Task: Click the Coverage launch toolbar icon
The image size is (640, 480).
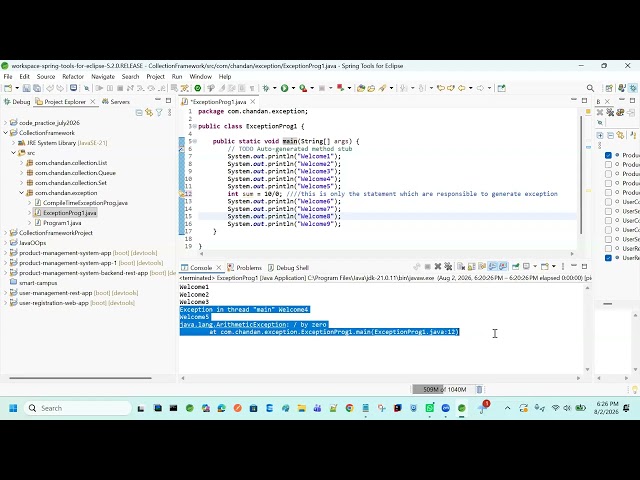Action: [303, 88]
